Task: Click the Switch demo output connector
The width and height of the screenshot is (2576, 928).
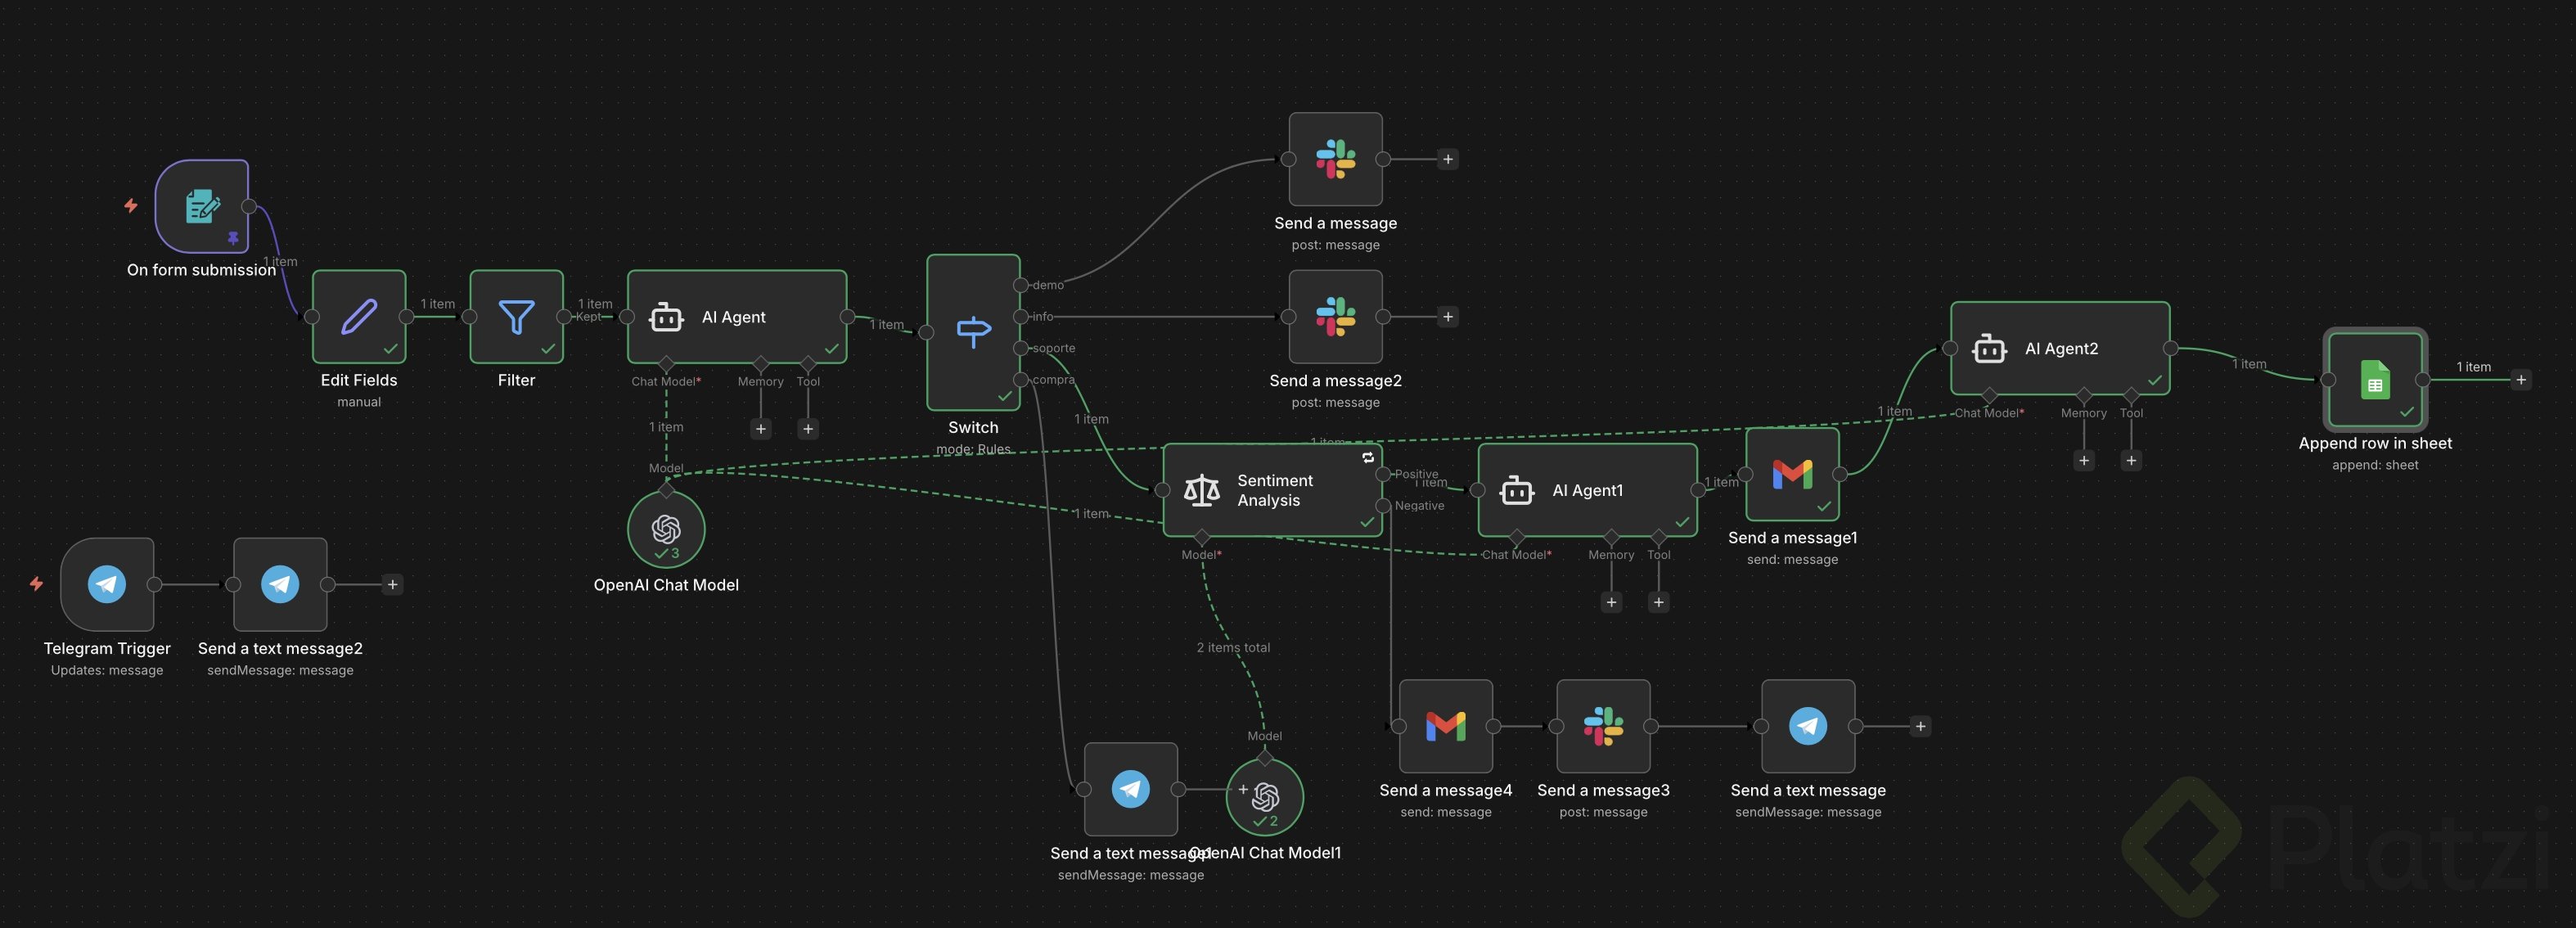Action: click(x=1020, y=285)
